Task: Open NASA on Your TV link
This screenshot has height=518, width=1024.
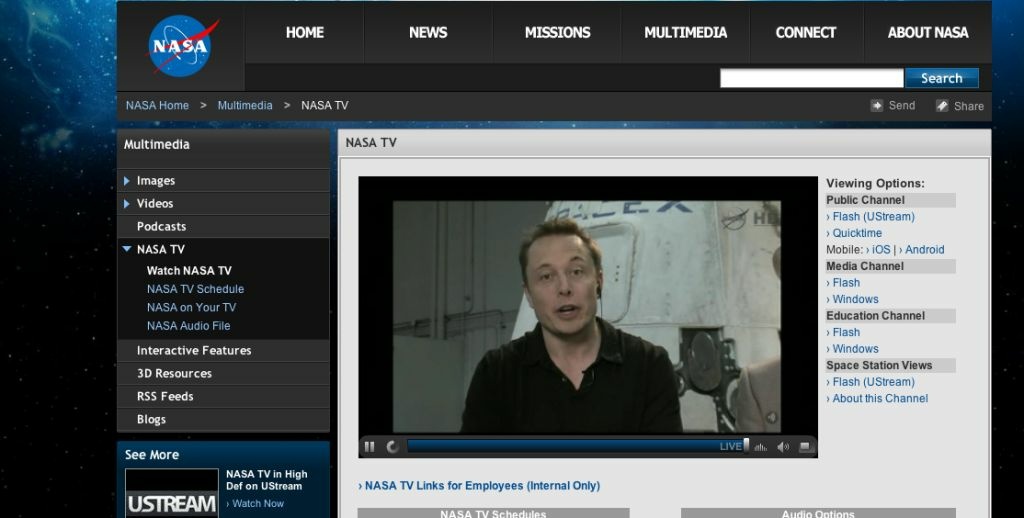Action: click(x=191, y=307)
